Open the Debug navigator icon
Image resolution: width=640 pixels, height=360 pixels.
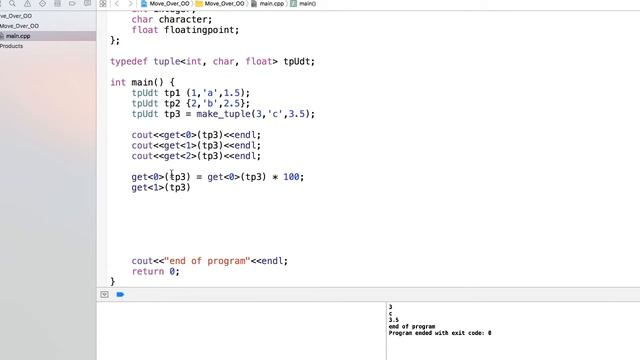[x=58, y=3]
